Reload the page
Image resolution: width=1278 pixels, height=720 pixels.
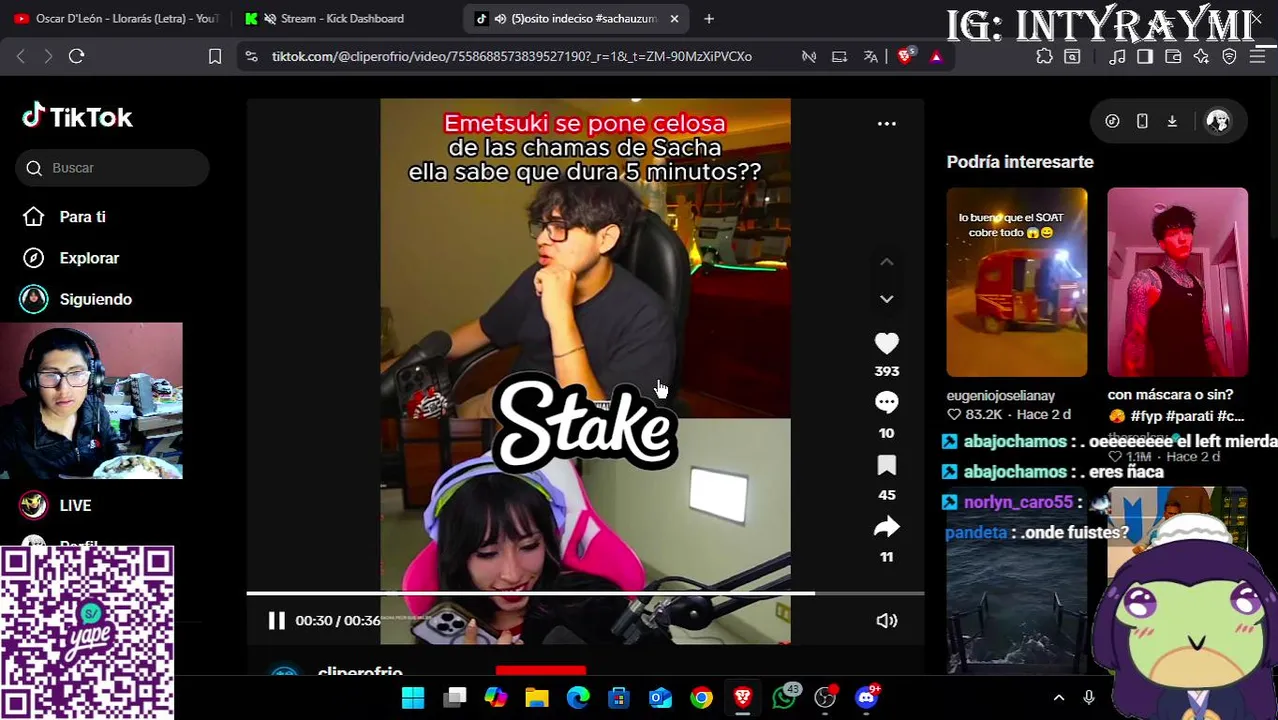(76, 57)
